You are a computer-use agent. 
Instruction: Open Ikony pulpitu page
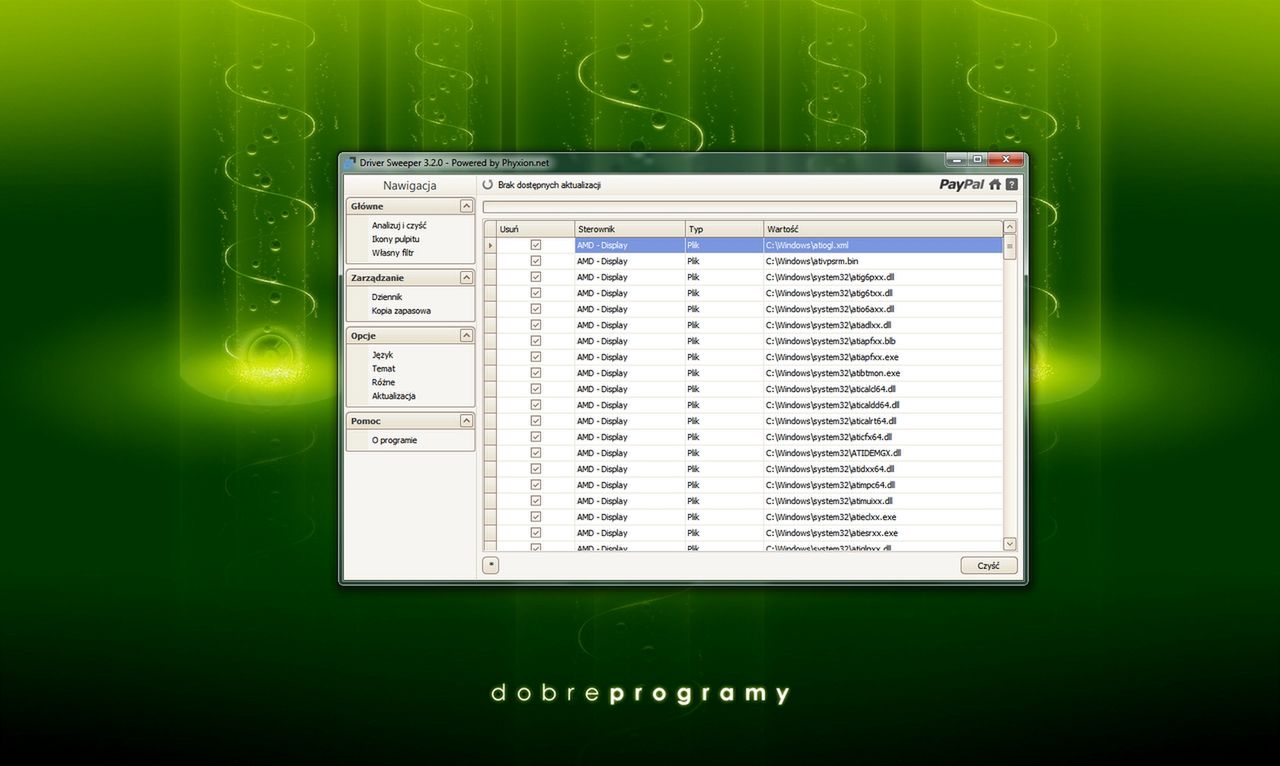395,239
